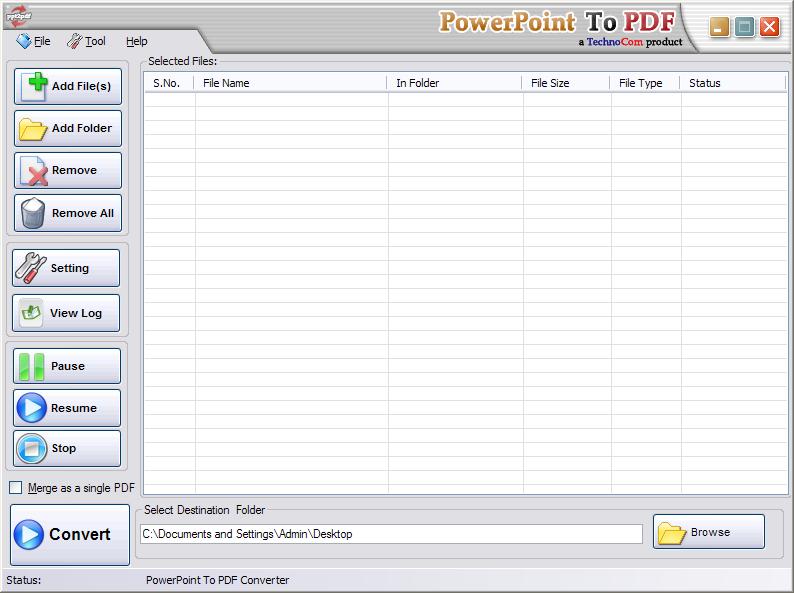The image size is (794, 593).
Task: Open Setting via the wrench icon
Action: 31,268
